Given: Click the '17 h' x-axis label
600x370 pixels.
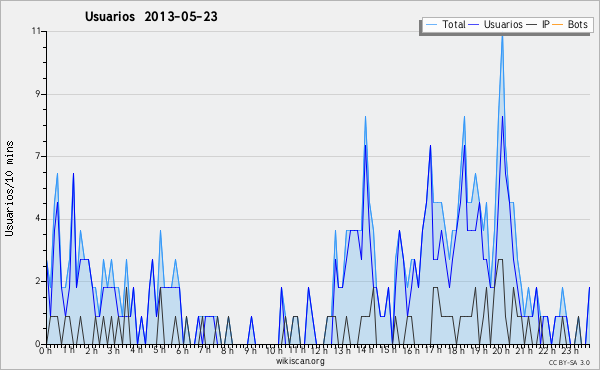Looking at the screenshot, I should [x=433, y=350].
